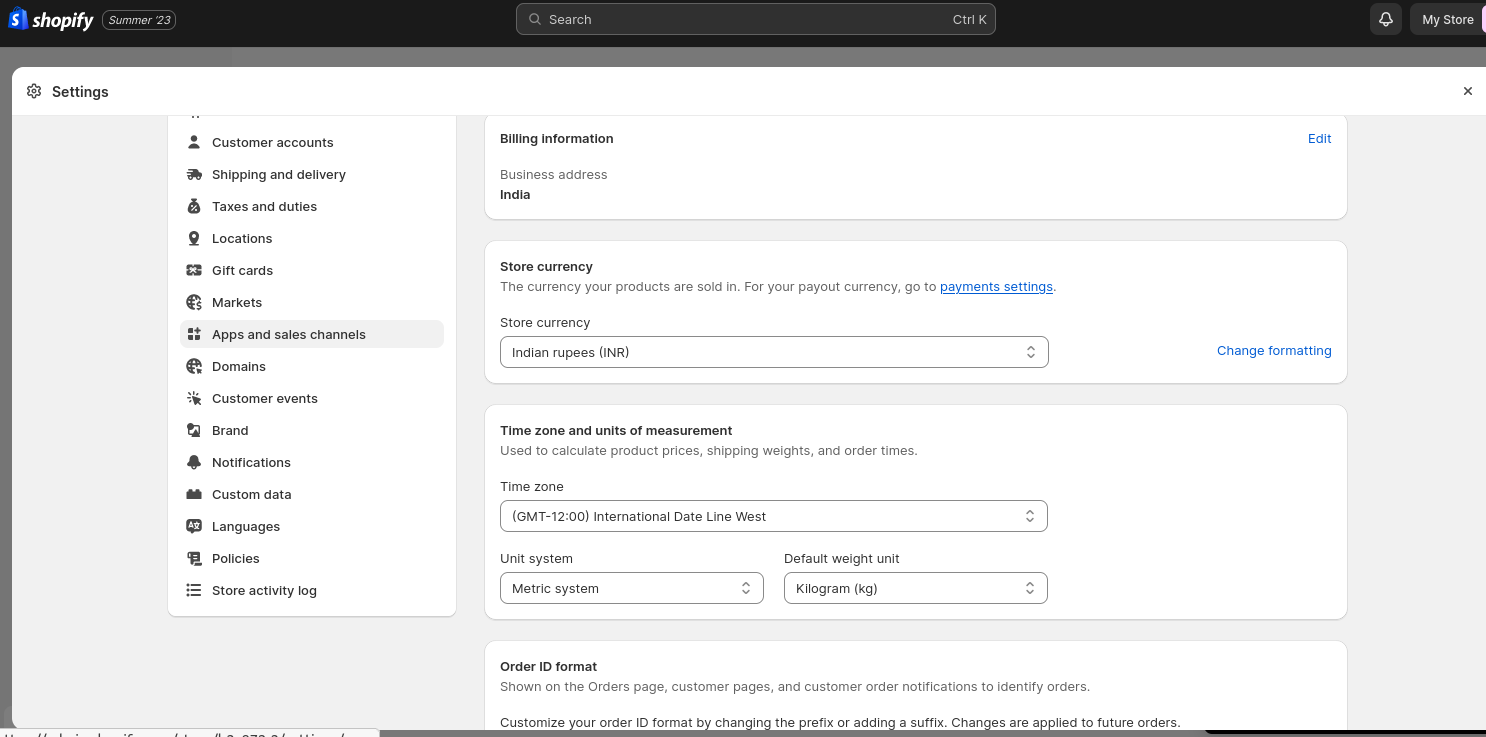Open the Store currency dropdown
The height and width of the screenshot is (737, 1486).
coord(774,352)
